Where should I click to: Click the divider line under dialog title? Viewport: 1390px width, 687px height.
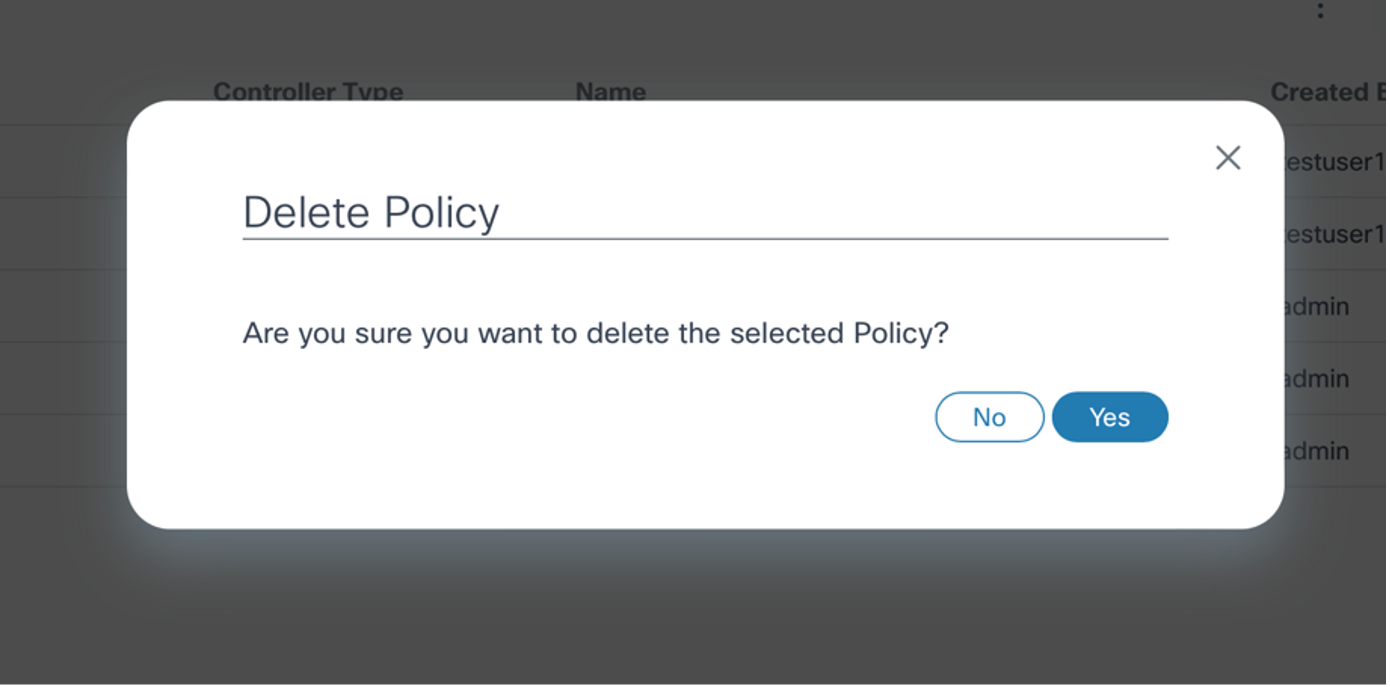click(x=705, y=239)
